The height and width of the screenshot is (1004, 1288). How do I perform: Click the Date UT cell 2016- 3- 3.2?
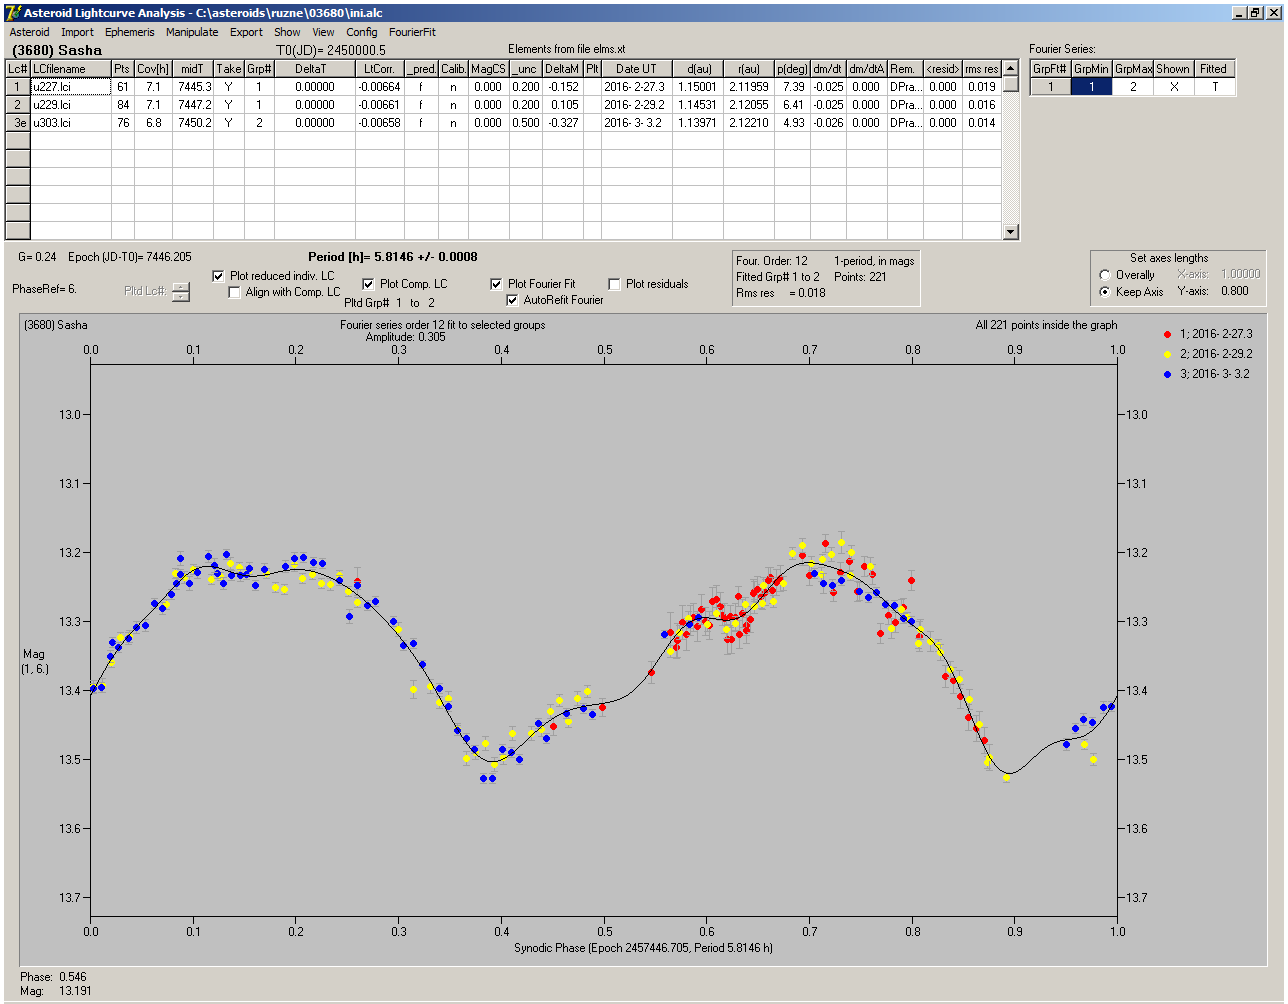tap(636, 122)
